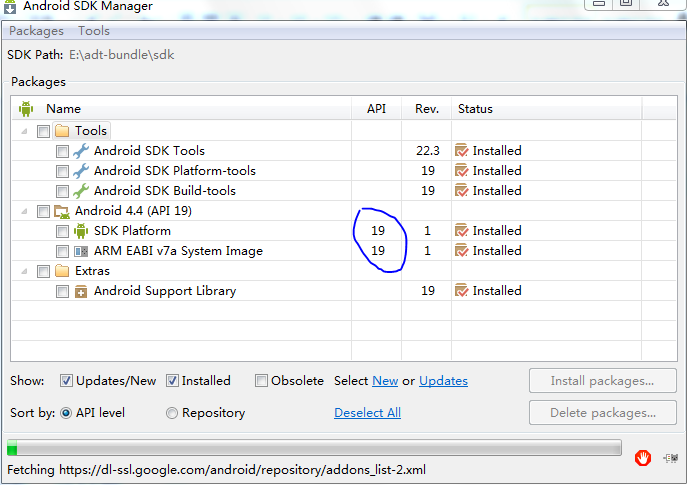The image size is (687, 485).
Task: Select the Repository sort radio button
Action: (172, 413)
